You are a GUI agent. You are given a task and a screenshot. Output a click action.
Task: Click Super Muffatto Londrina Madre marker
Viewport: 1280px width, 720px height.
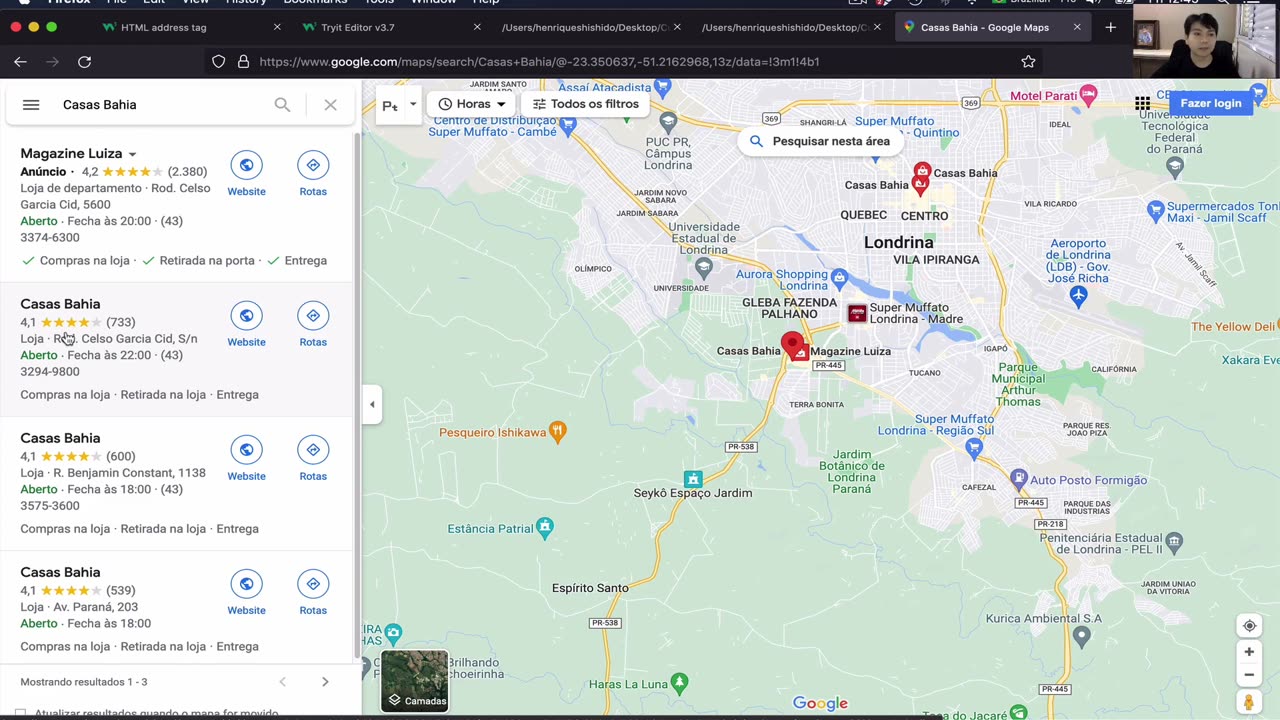(x=857, y=313)
